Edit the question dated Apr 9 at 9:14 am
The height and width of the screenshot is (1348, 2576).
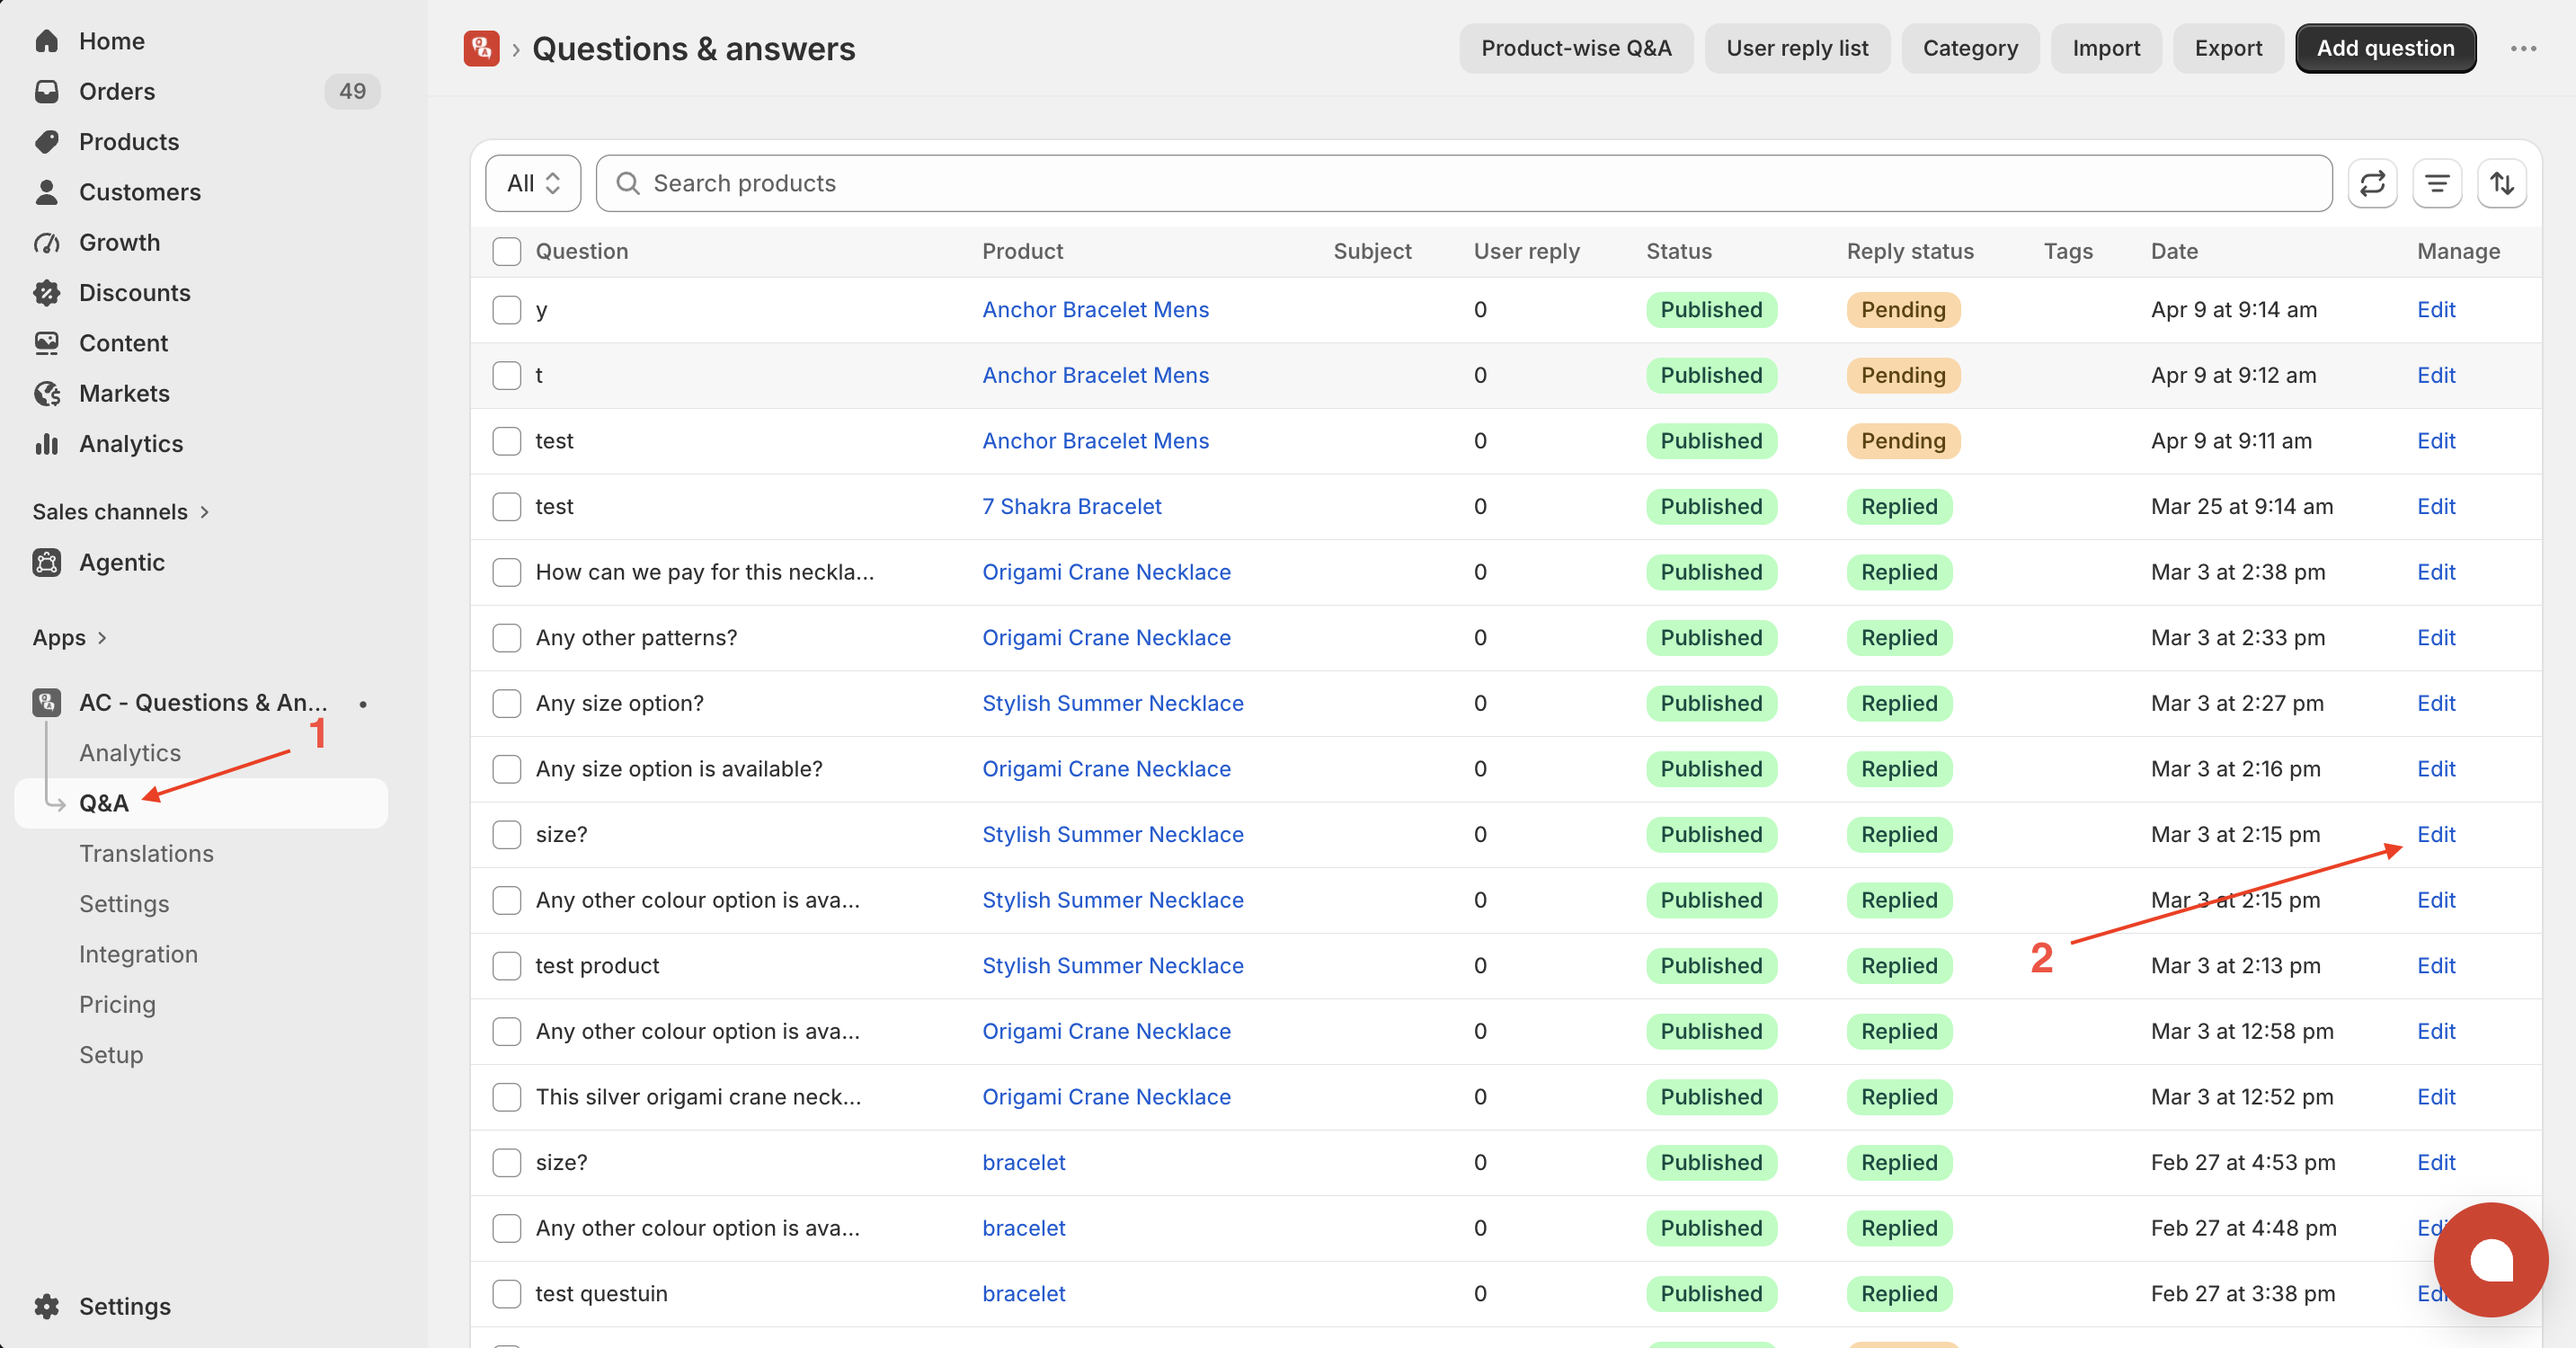pyautogui.click(x=2436, y=309)
